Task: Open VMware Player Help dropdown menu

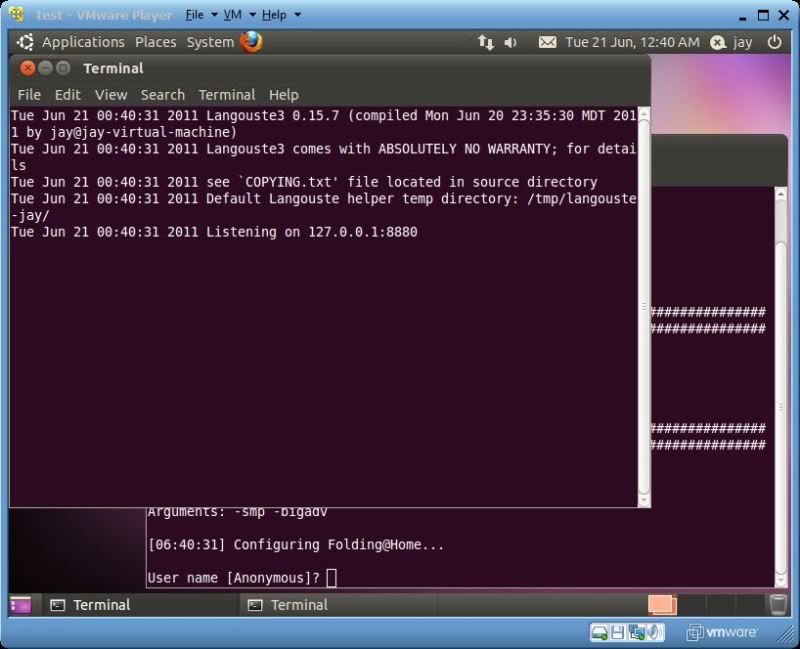Action: pyautogui.click(x=281, y=15)
